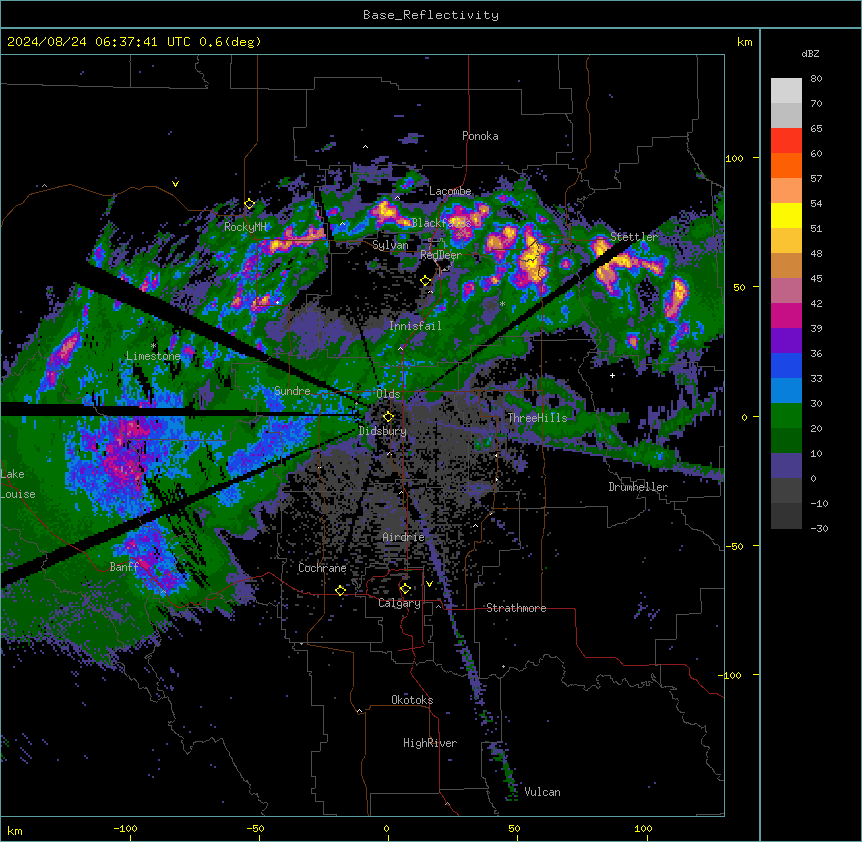Click the 100 tick on the vertical axis
The image size is (862, 842).
734,158
